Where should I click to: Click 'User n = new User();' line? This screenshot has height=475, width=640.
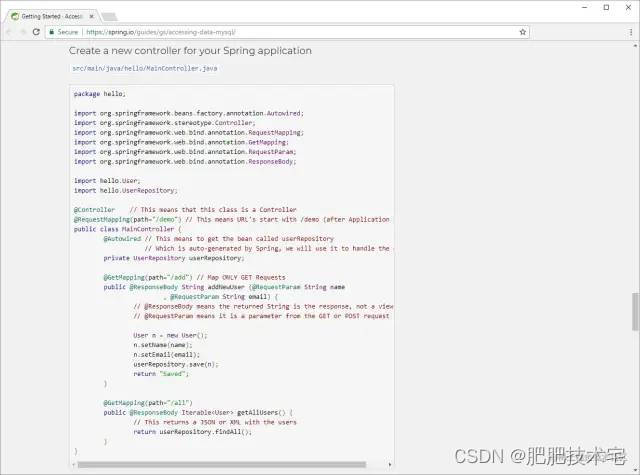pos(170,335)
